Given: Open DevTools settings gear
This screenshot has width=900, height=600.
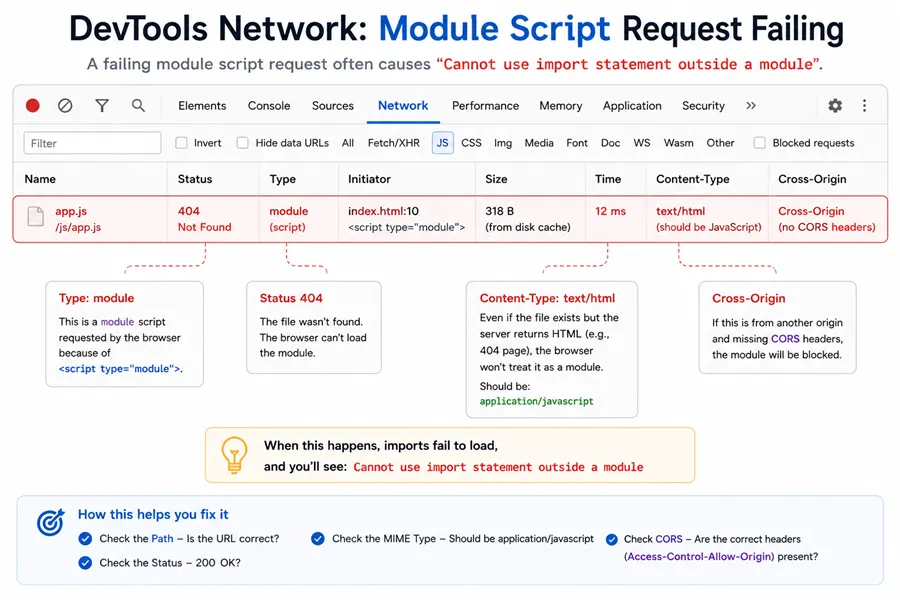Looking at the screenshot, I should [x=835, y=106].
